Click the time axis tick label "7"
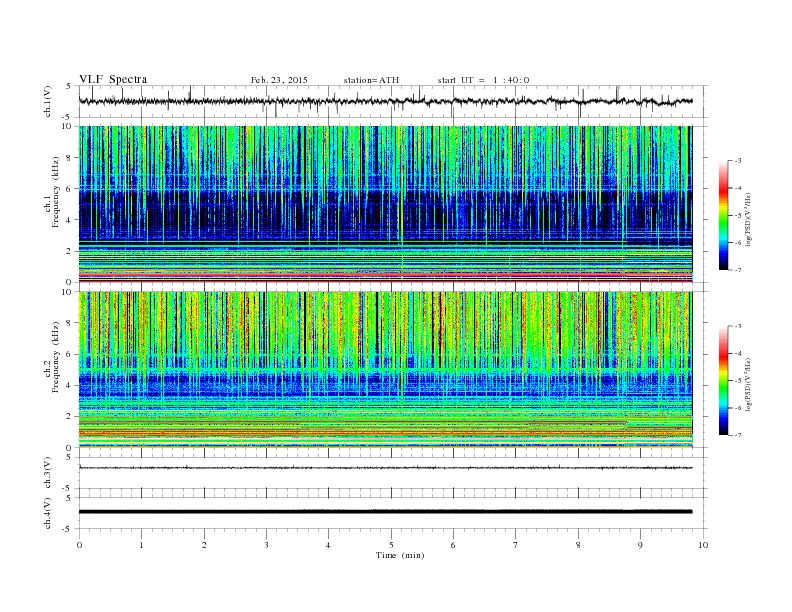Viewport: 792px width, 612px height. [516, 545]
